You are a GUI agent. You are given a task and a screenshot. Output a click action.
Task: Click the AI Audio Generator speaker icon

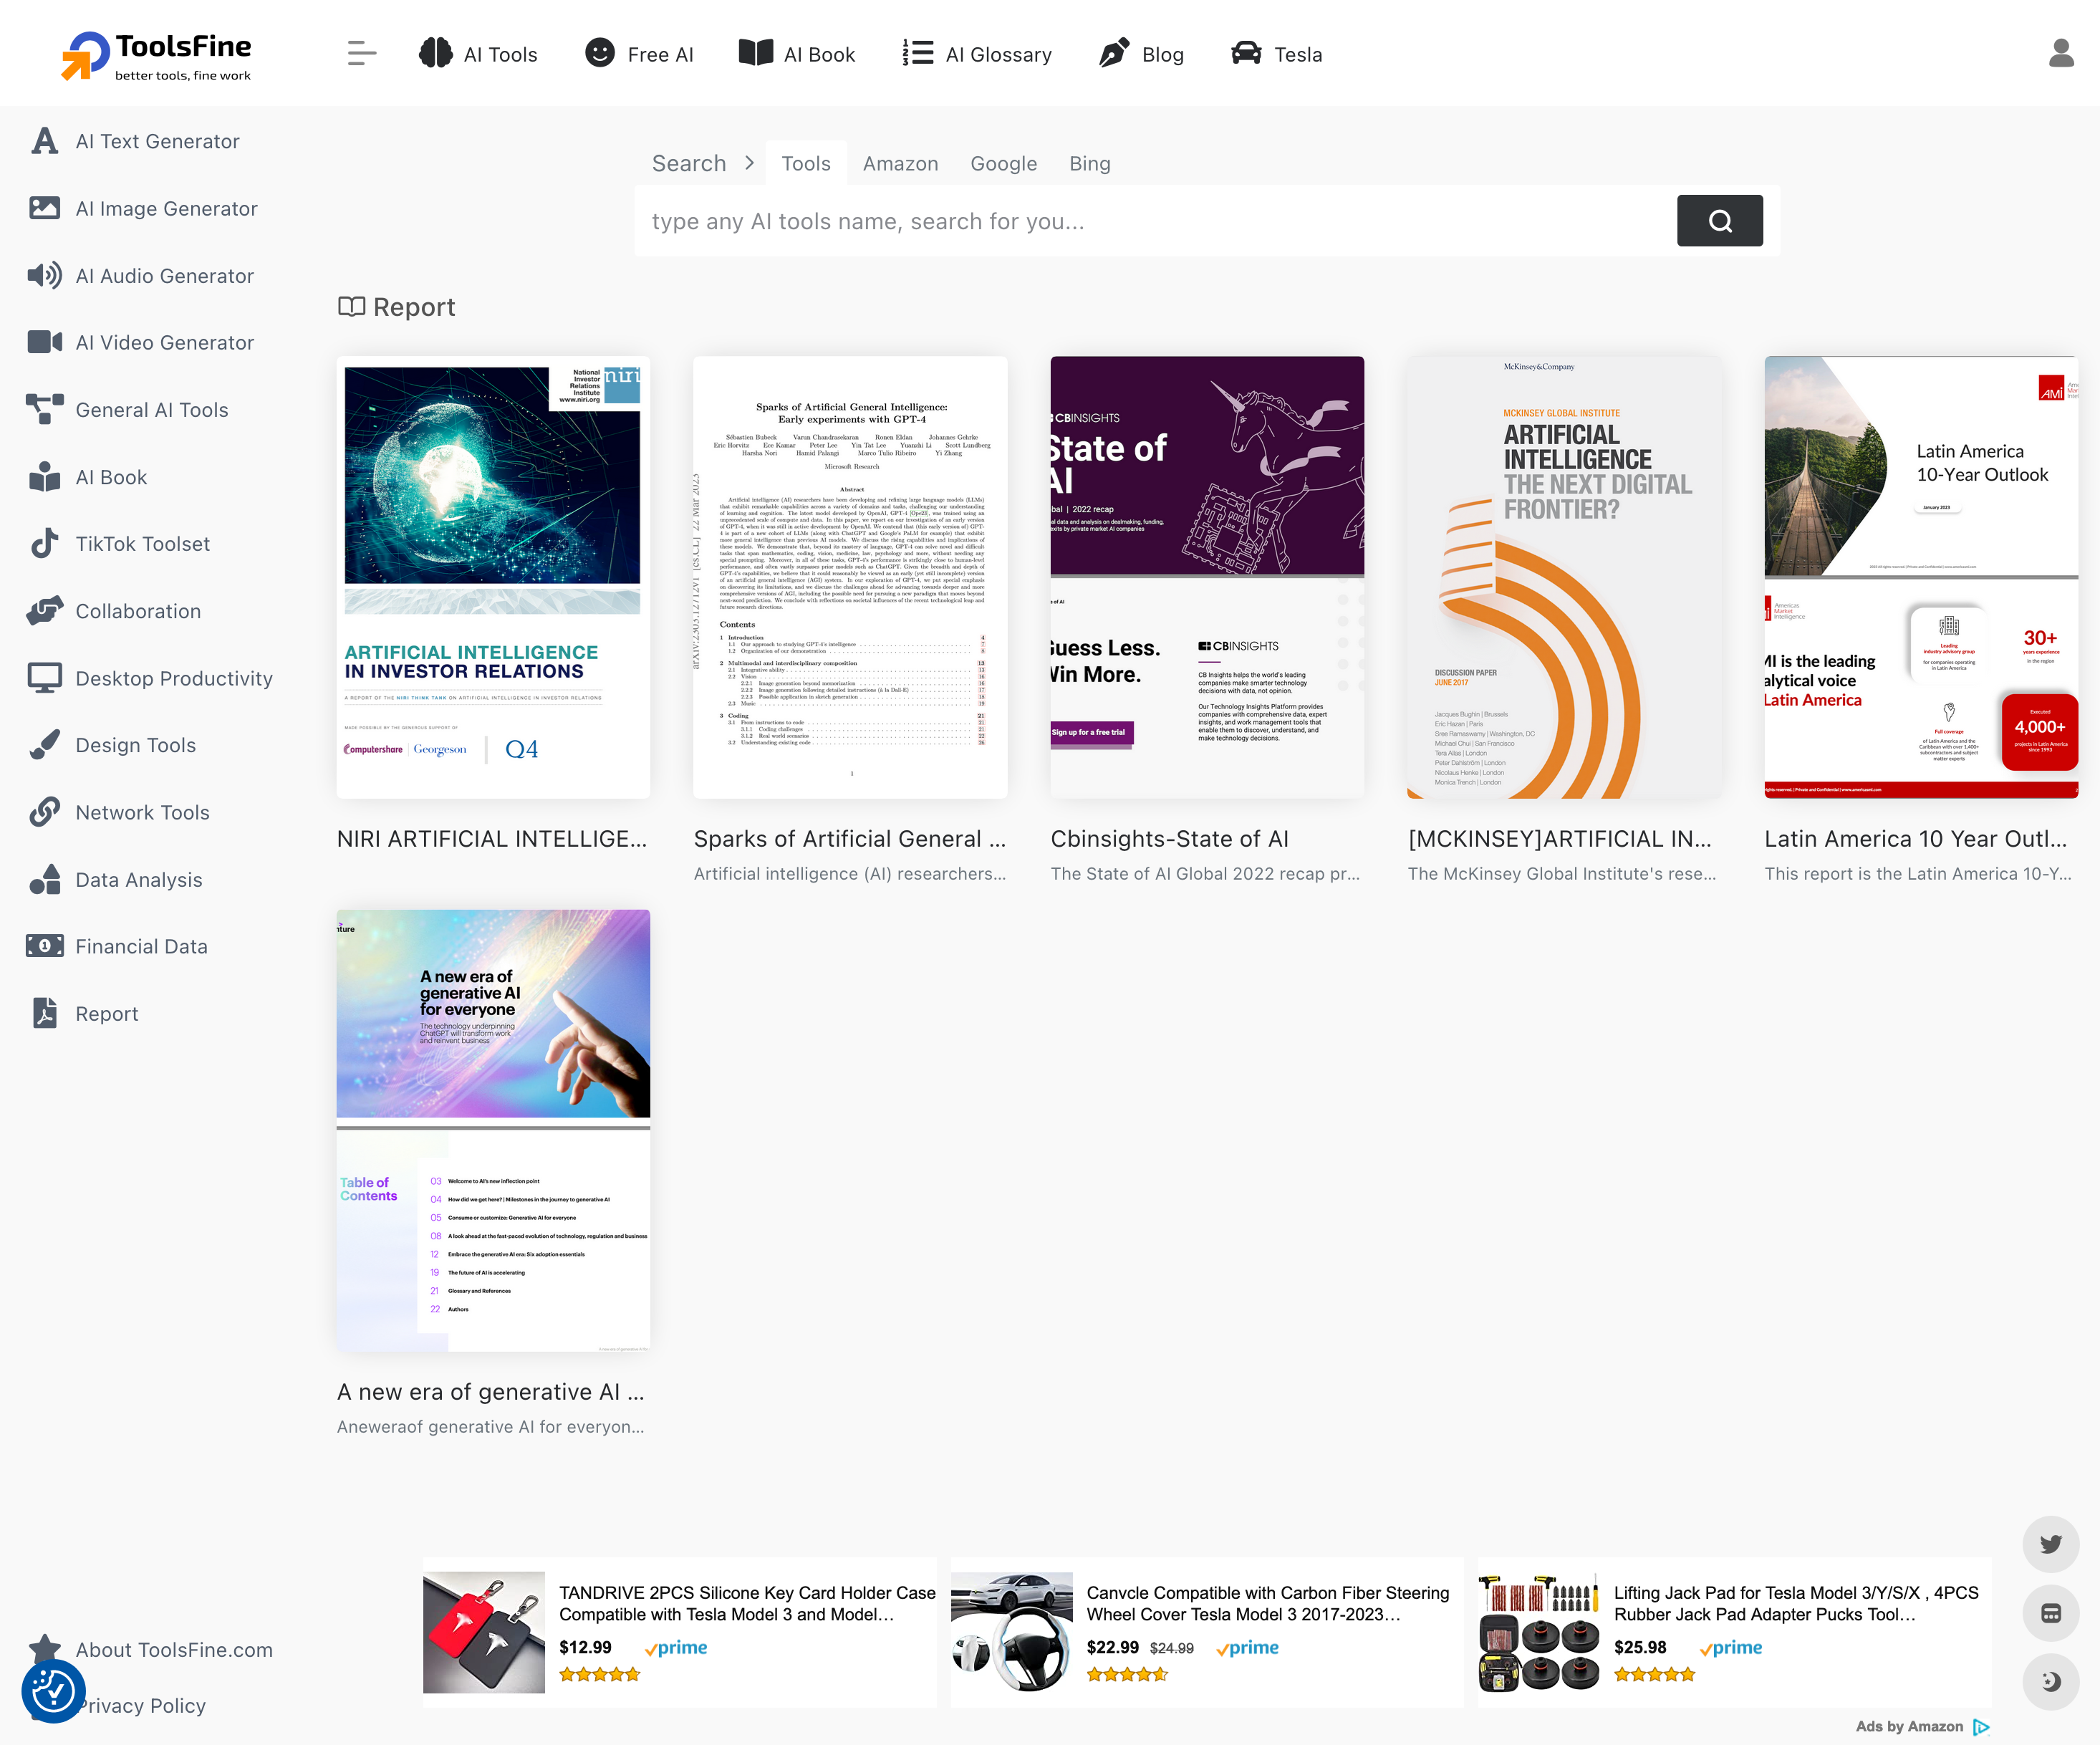click(44, 275)
